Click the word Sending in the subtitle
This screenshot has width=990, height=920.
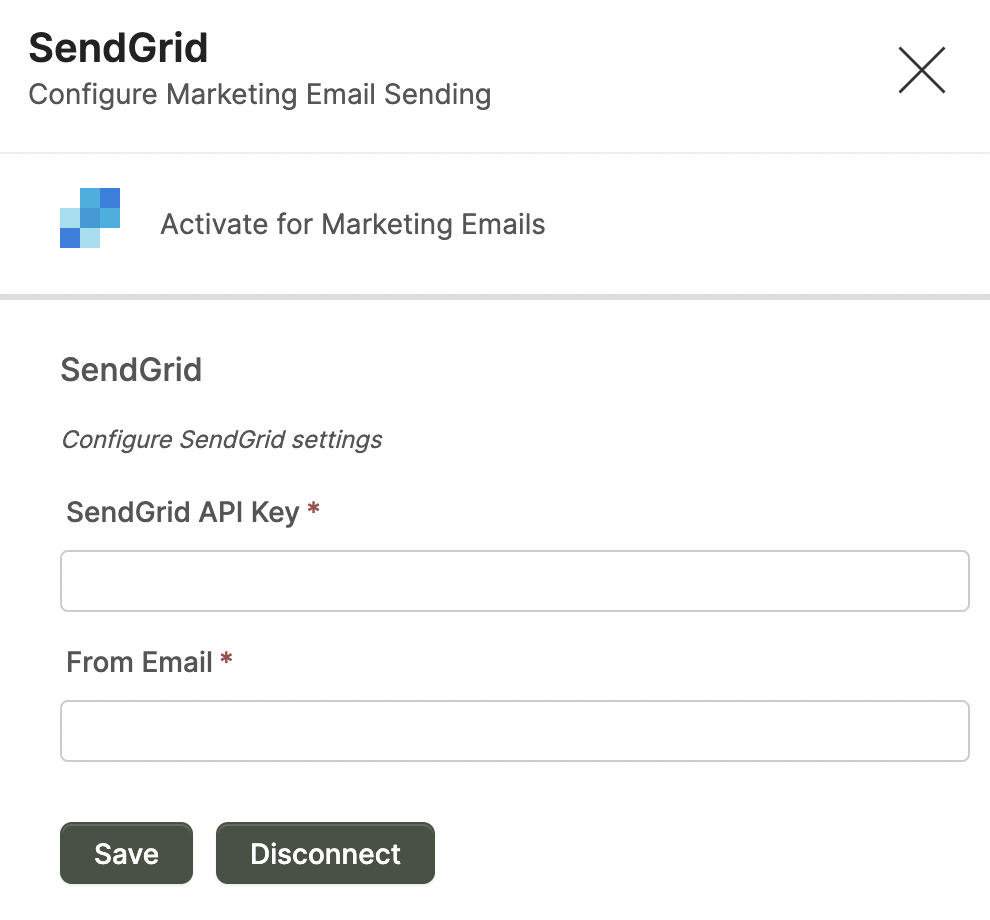point(438,95)
